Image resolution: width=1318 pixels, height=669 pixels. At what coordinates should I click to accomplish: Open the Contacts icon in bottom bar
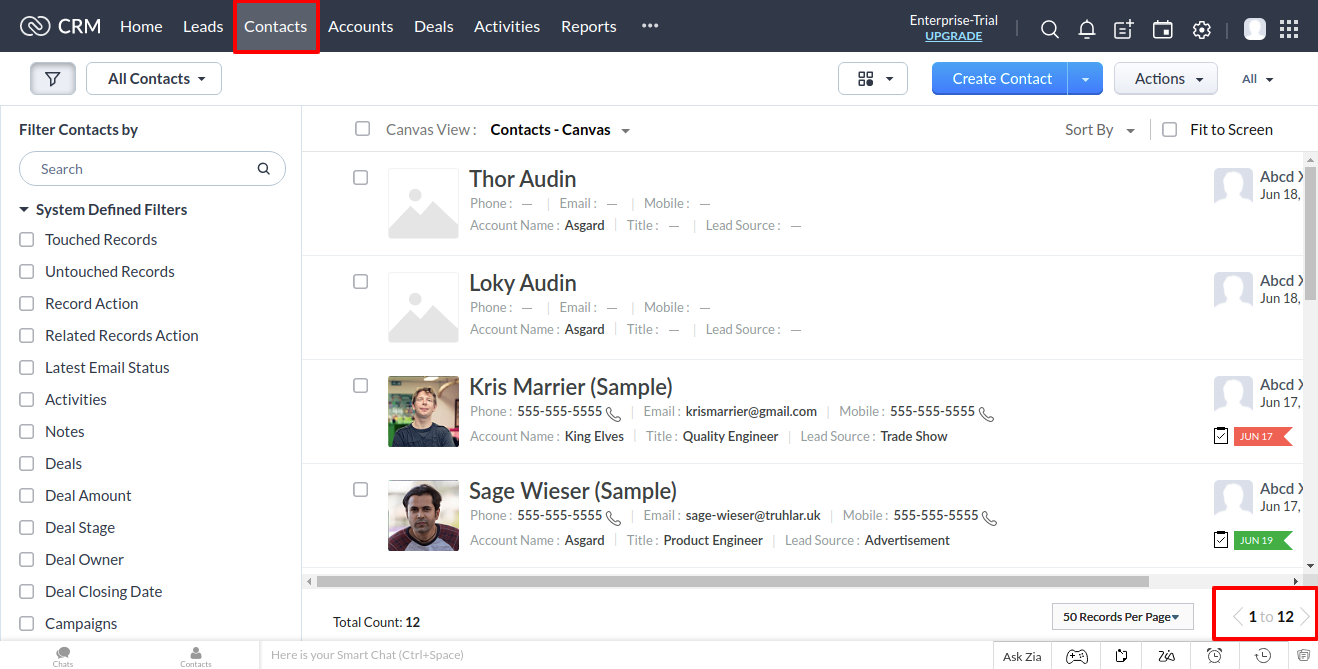coord(196,656)
